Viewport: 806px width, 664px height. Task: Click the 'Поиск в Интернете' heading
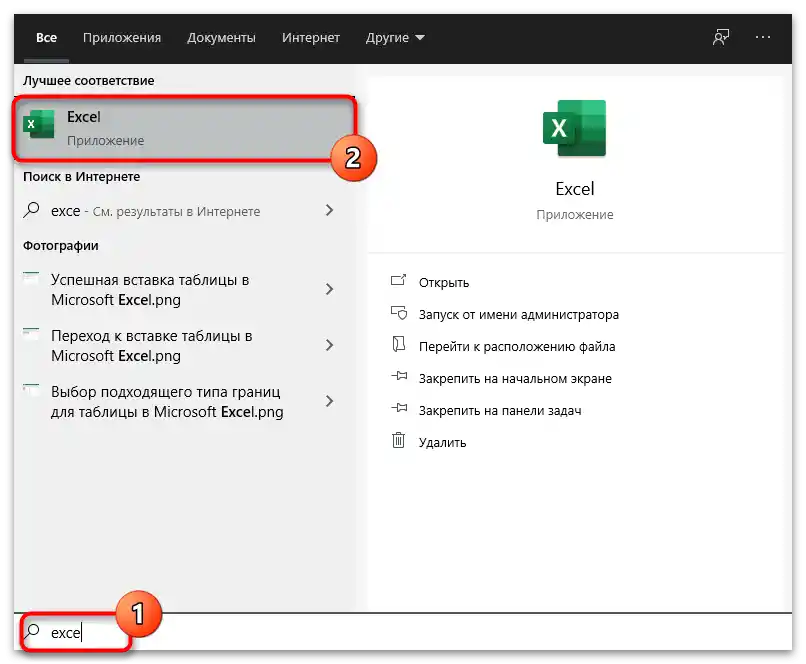[81, 177]
